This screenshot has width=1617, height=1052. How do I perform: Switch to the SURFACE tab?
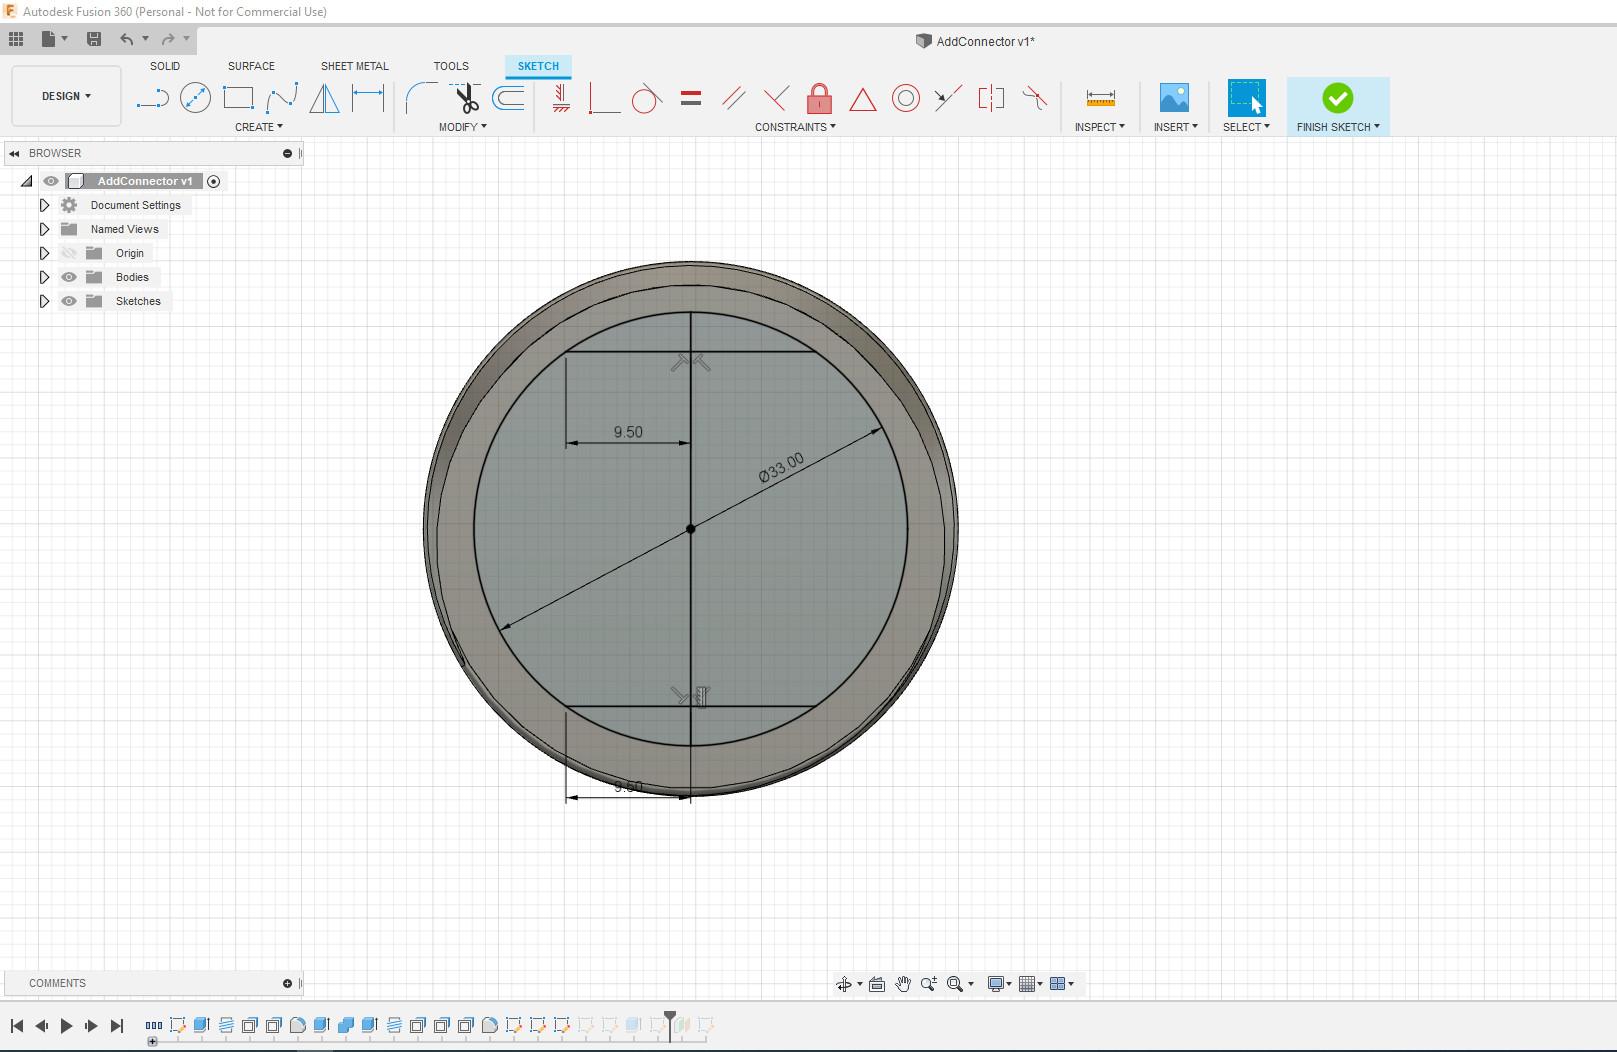tap(251, 66)
